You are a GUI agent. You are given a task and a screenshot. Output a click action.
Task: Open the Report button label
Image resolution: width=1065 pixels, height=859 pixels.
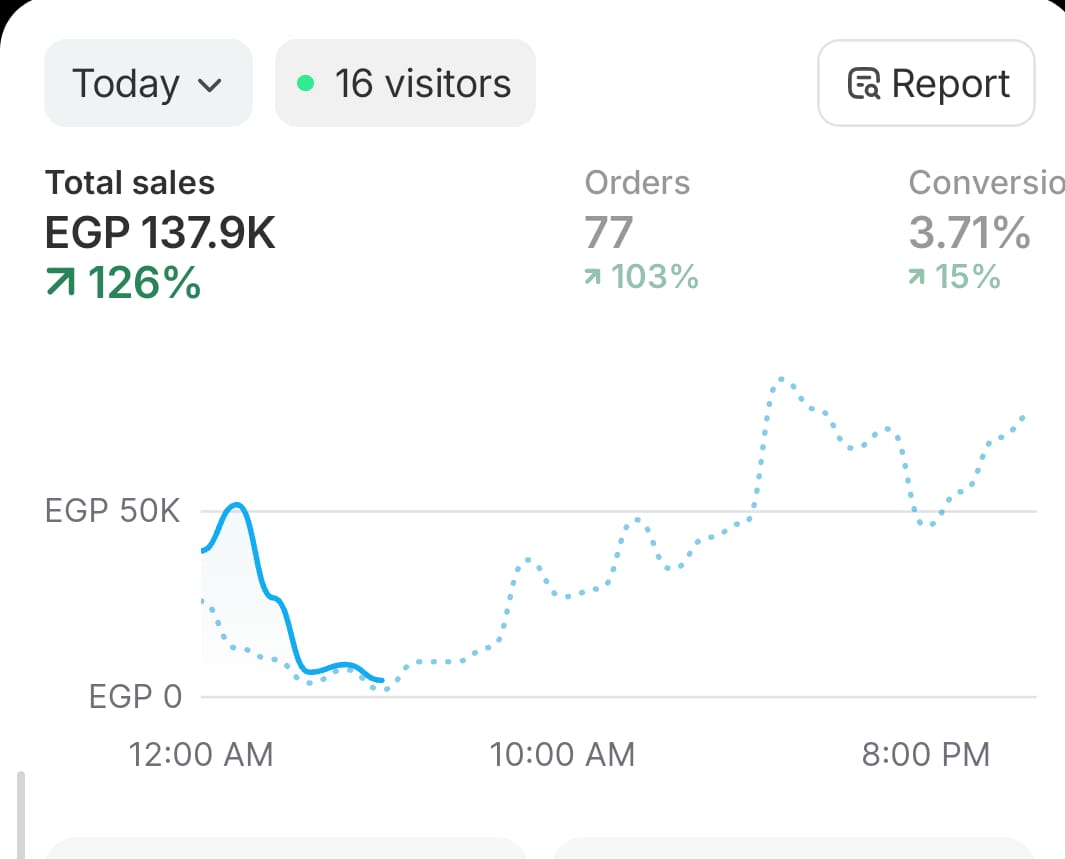tap(950, 84)
